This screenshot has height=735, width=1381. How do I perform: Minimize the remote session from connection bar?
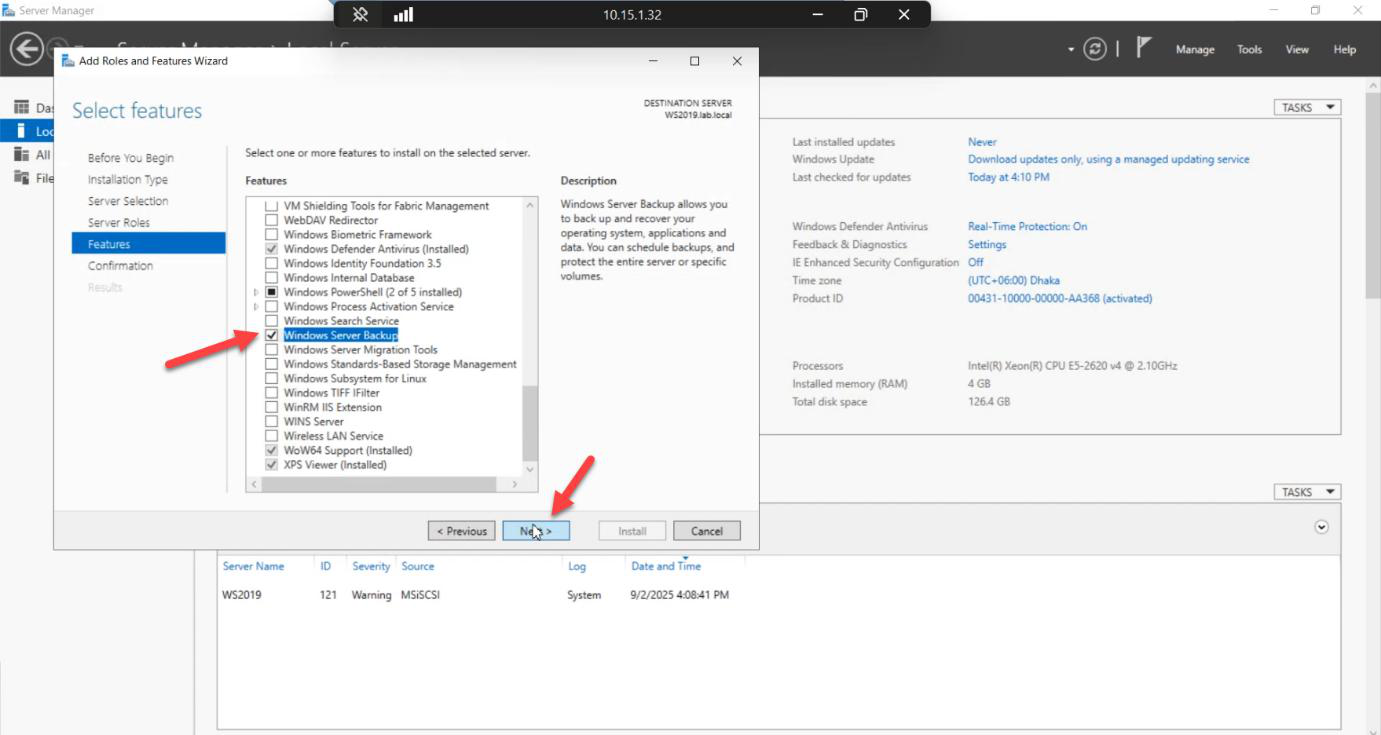click(817, 14)
